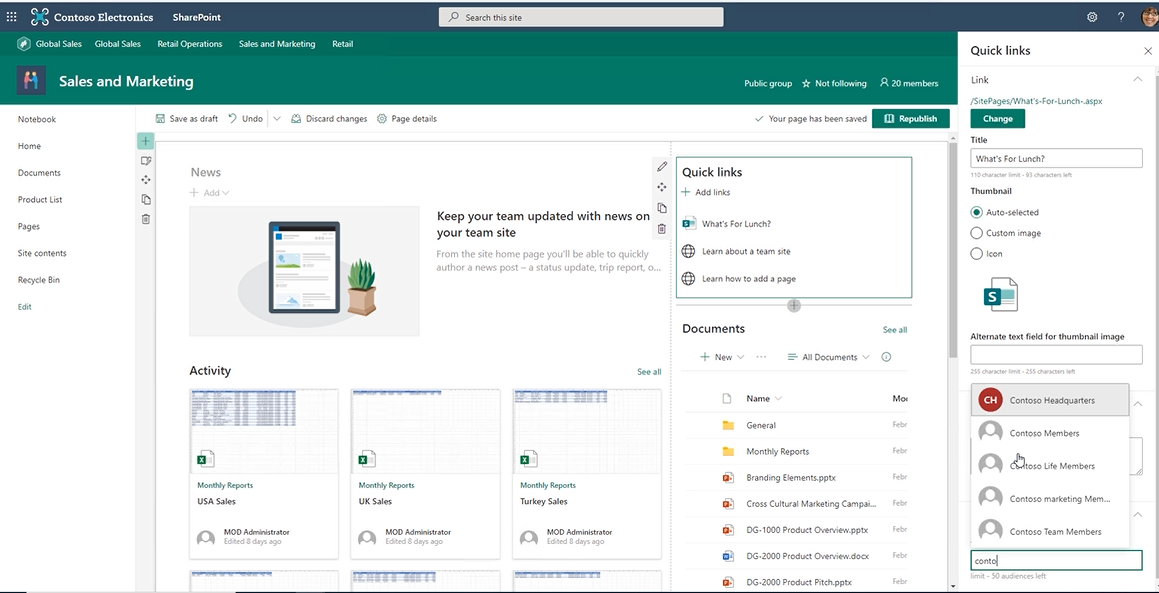
Task: Click the Republish button
Action: [x=911, y=118]
